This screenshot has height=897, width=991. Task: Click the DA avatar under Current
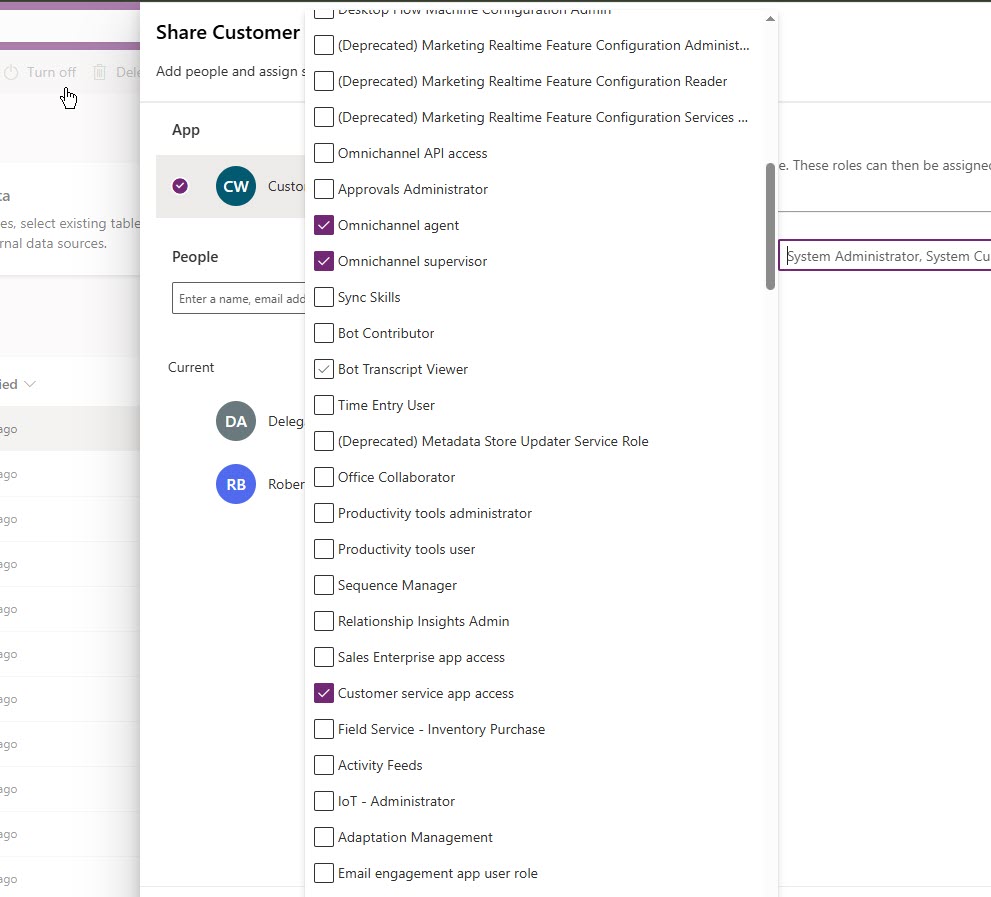pos(235,421)
